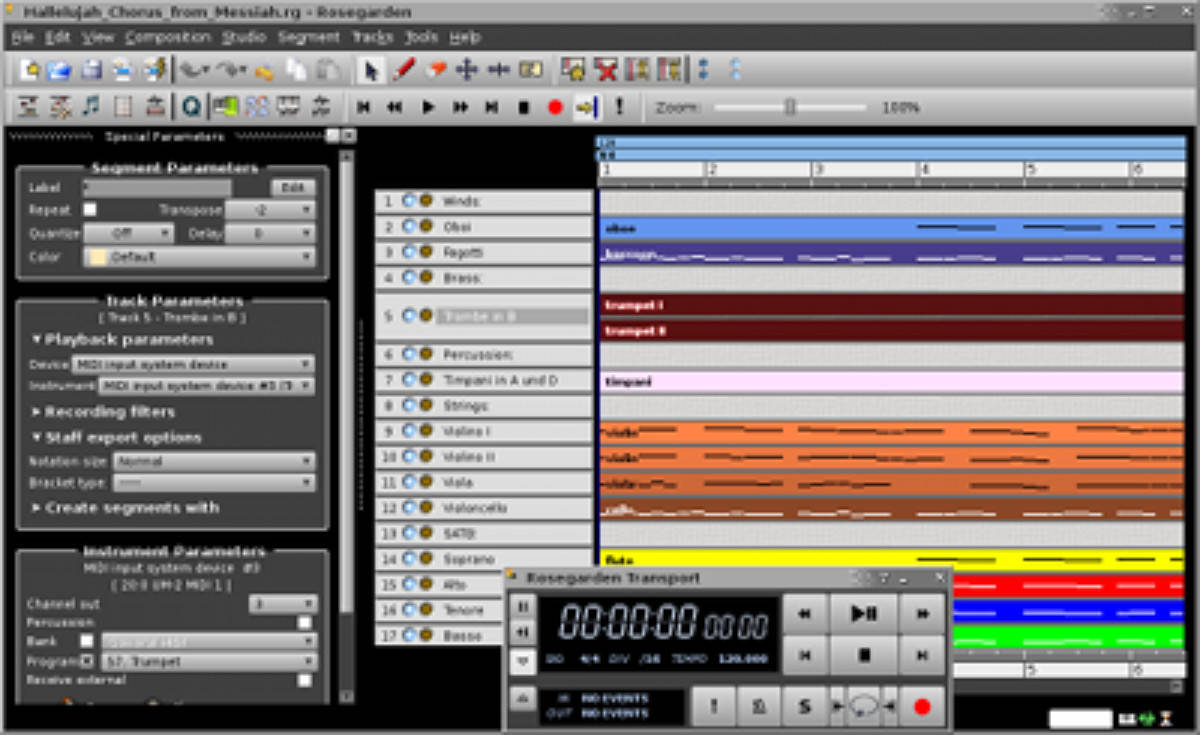This screenshot has width=1200, height=735.
Task: Toggle mute LED on Soprano track
Action: click(x=409, y=559)
